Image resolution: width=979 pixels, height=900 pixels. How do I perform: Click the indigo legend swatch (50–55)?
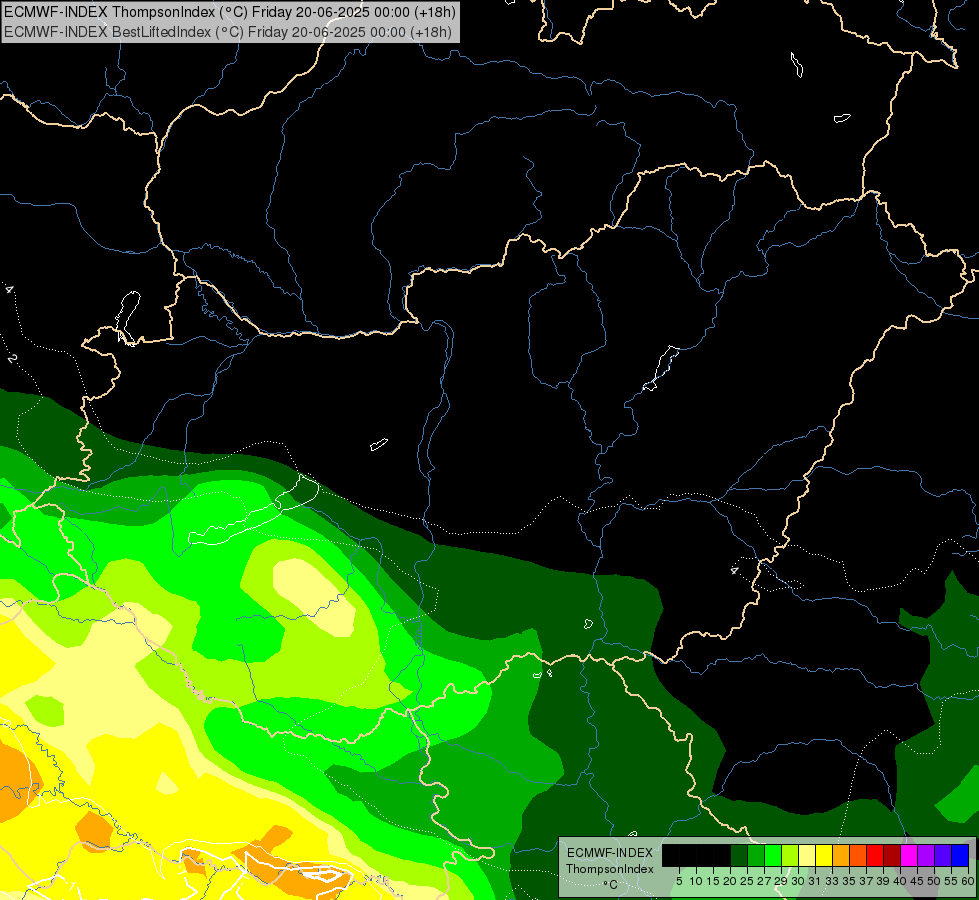(x=943, y=855)
